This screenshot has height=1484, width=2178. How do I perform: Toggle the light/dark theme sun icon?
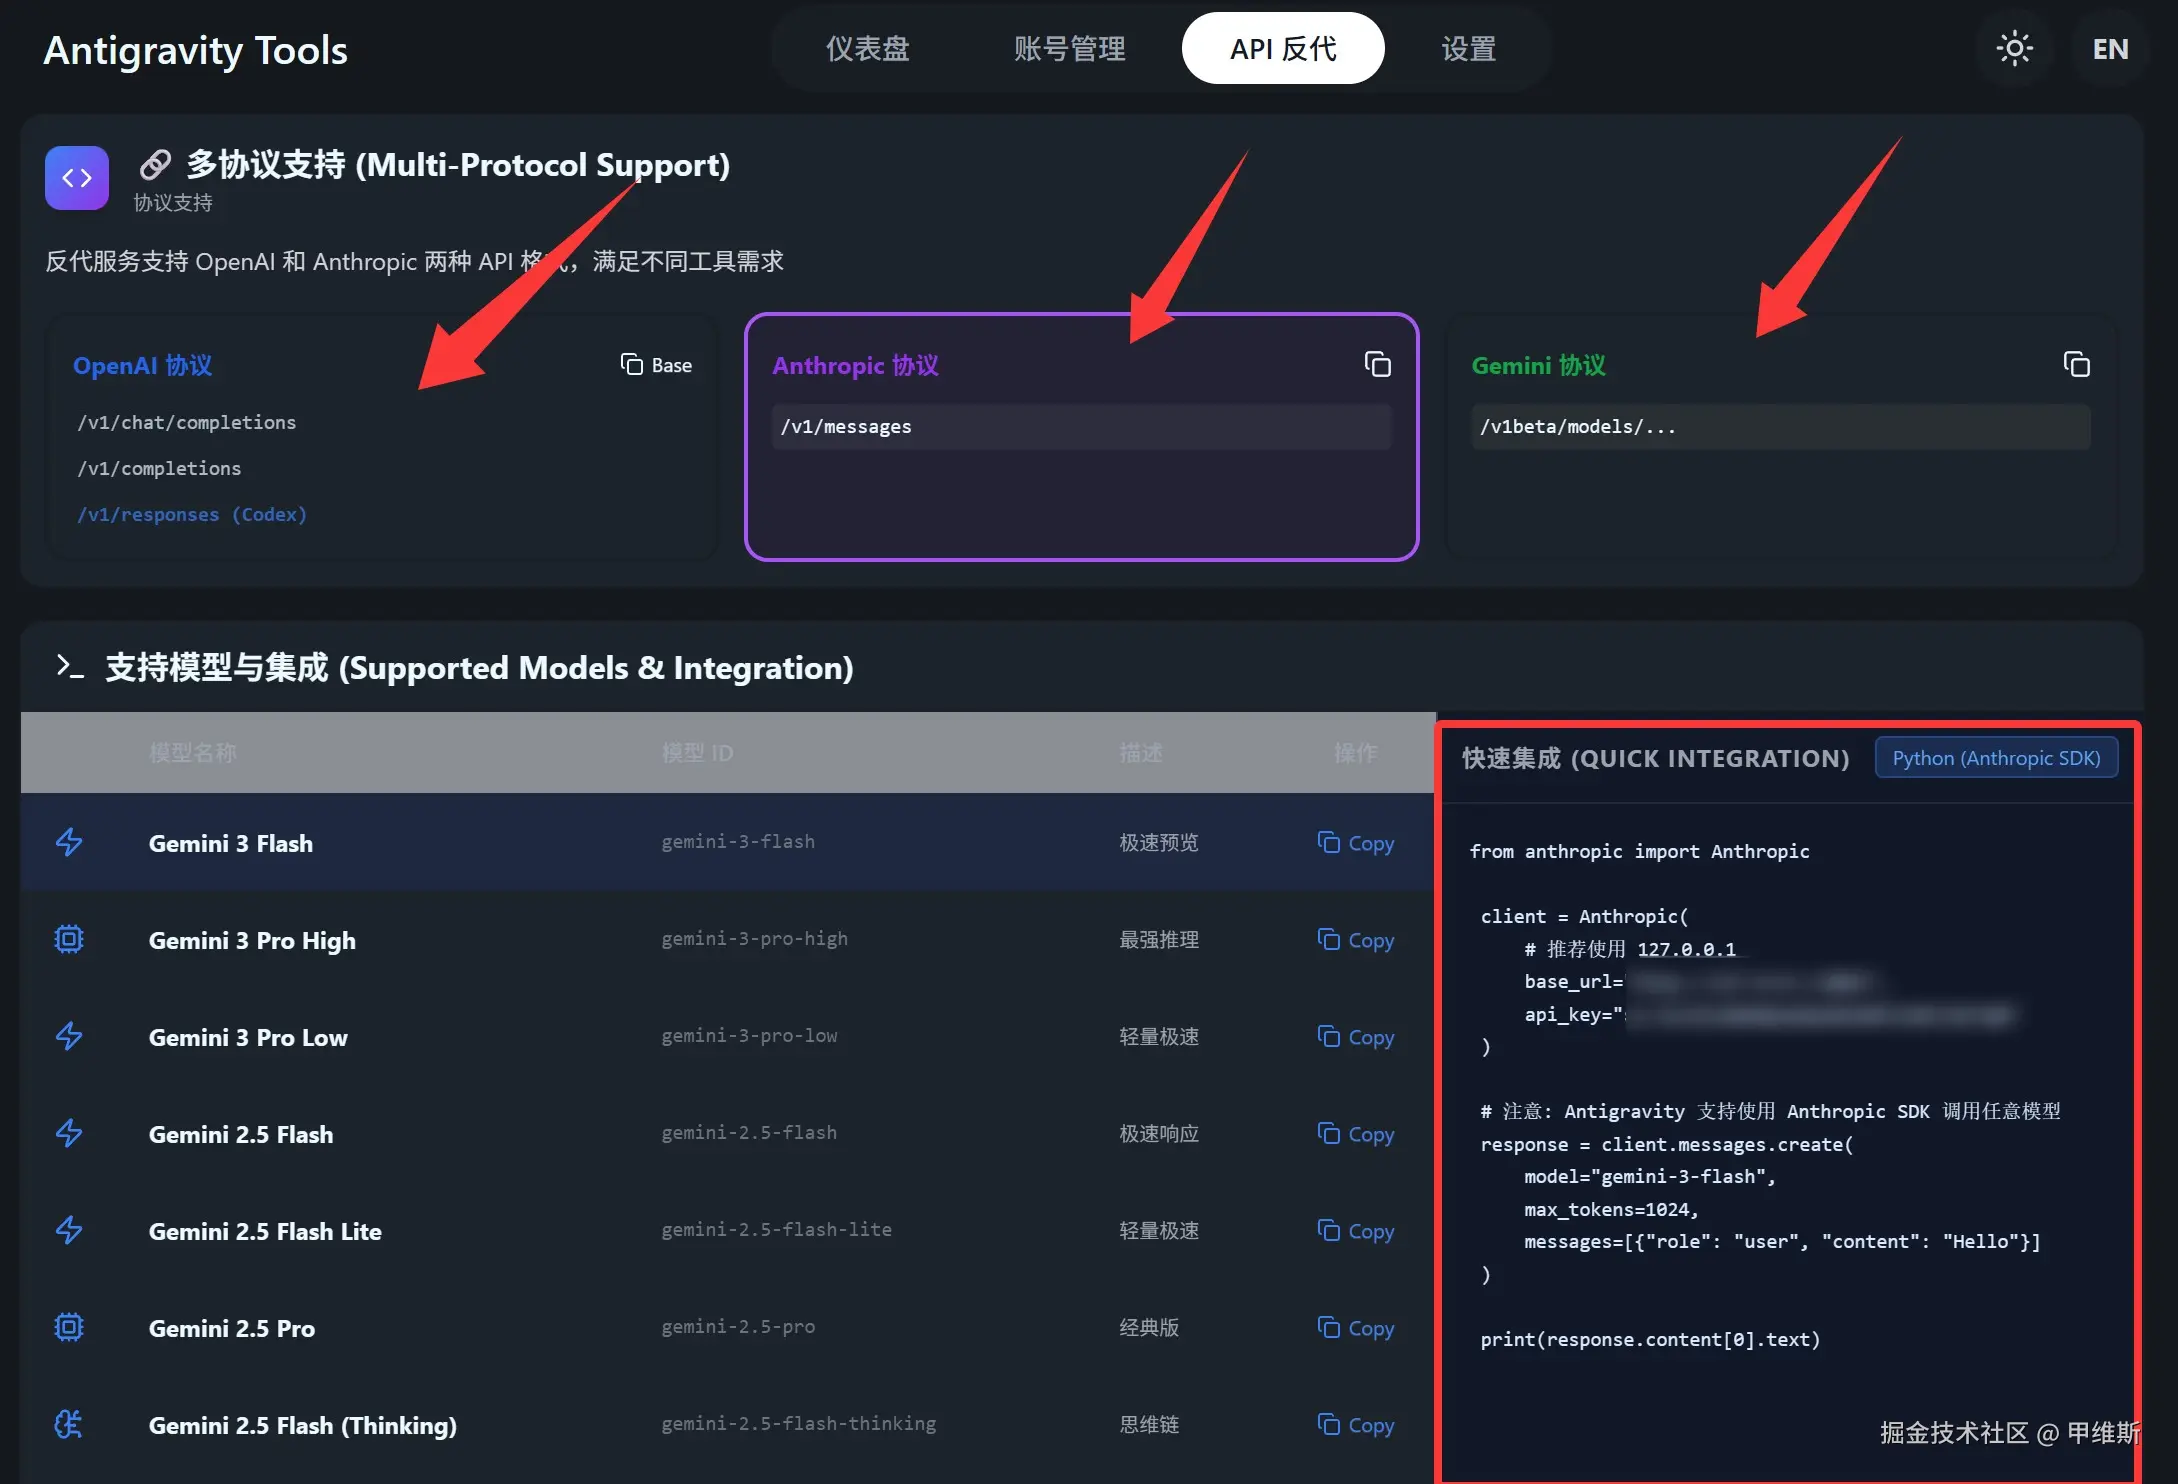[2013, 49]
